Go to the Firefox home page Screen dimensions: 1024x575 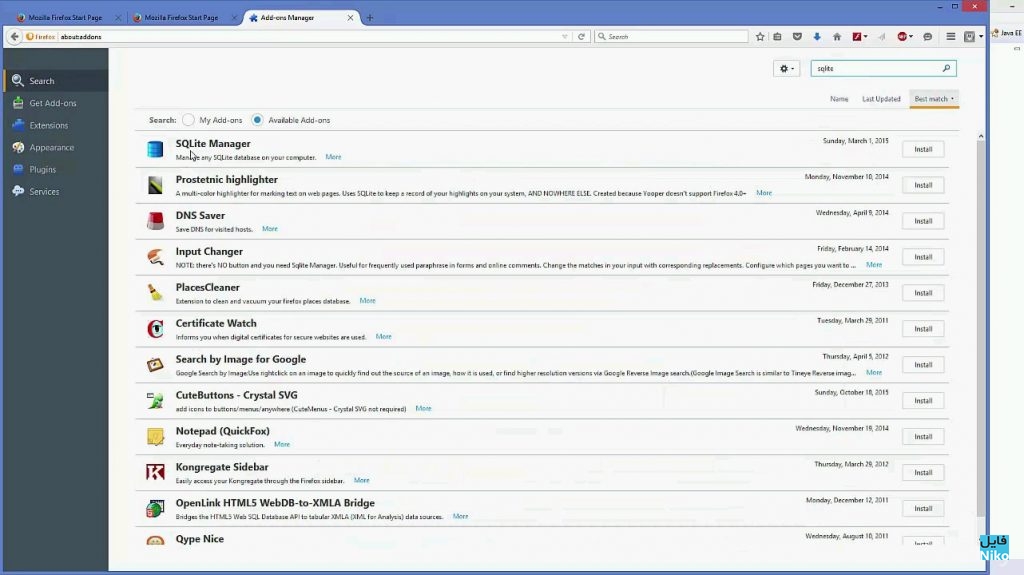(x=837, y=37)
